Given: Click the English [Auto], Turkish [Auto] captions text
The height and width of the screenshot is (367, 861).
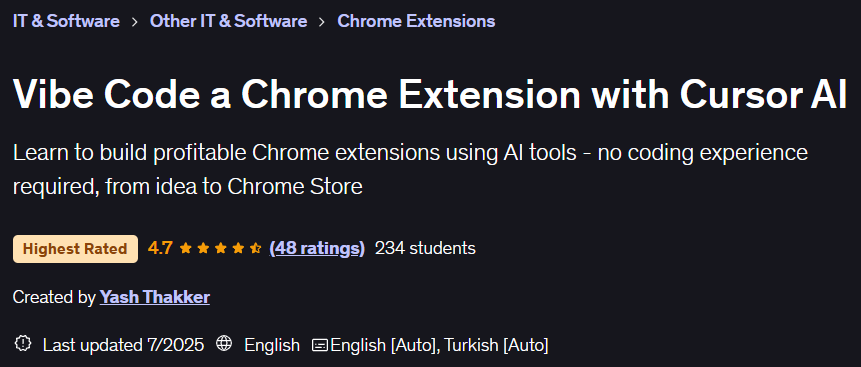Looking at the screenshot, I should pos(439,345).
